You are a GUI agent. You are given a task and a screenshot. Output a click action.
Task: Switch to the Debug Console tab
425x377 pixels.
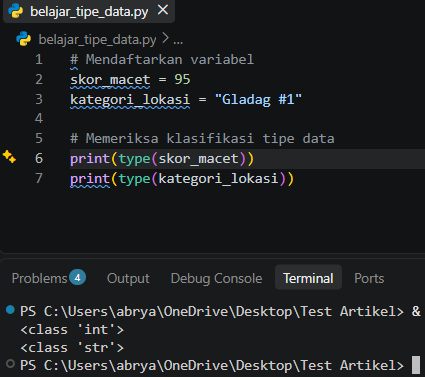click(216, 279)
